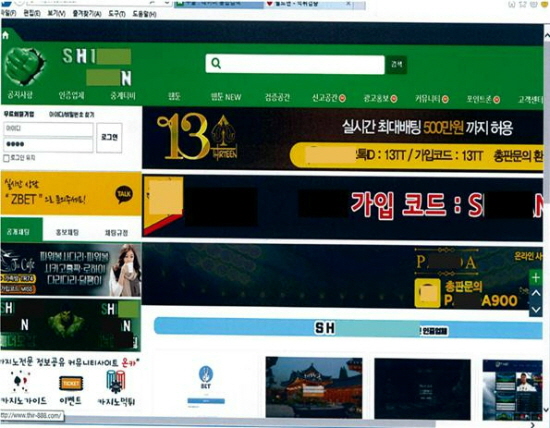Open the 아이디/비밀번호 찾기 link

[x=72, y=114]
